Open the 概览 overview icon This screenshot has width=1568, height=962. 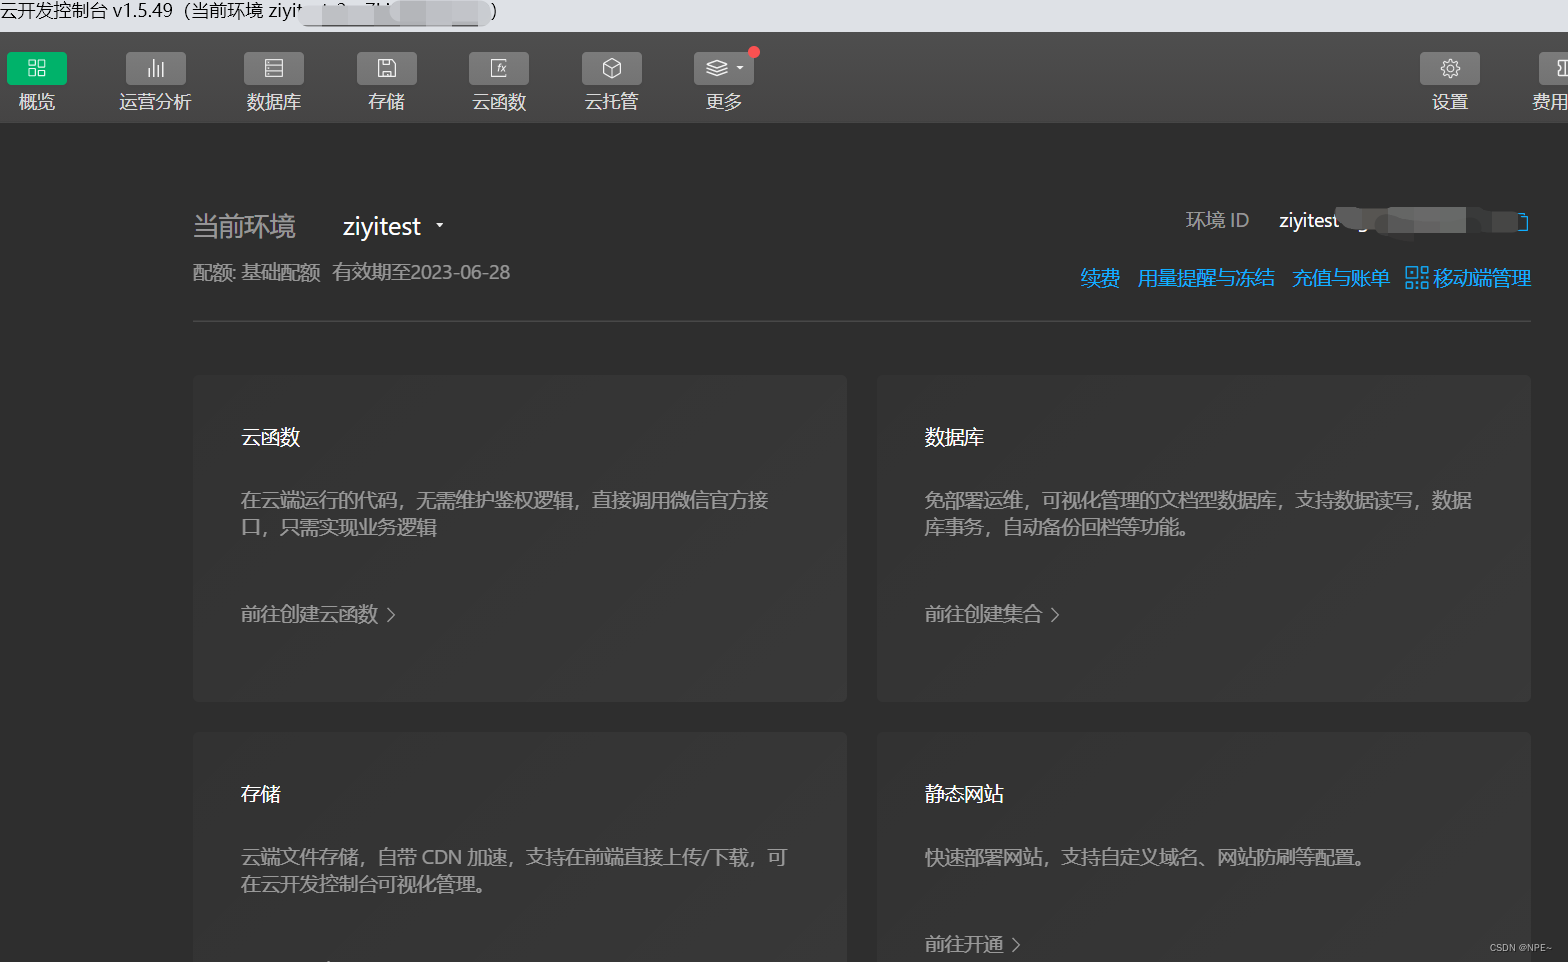click(x=37, y=68)
